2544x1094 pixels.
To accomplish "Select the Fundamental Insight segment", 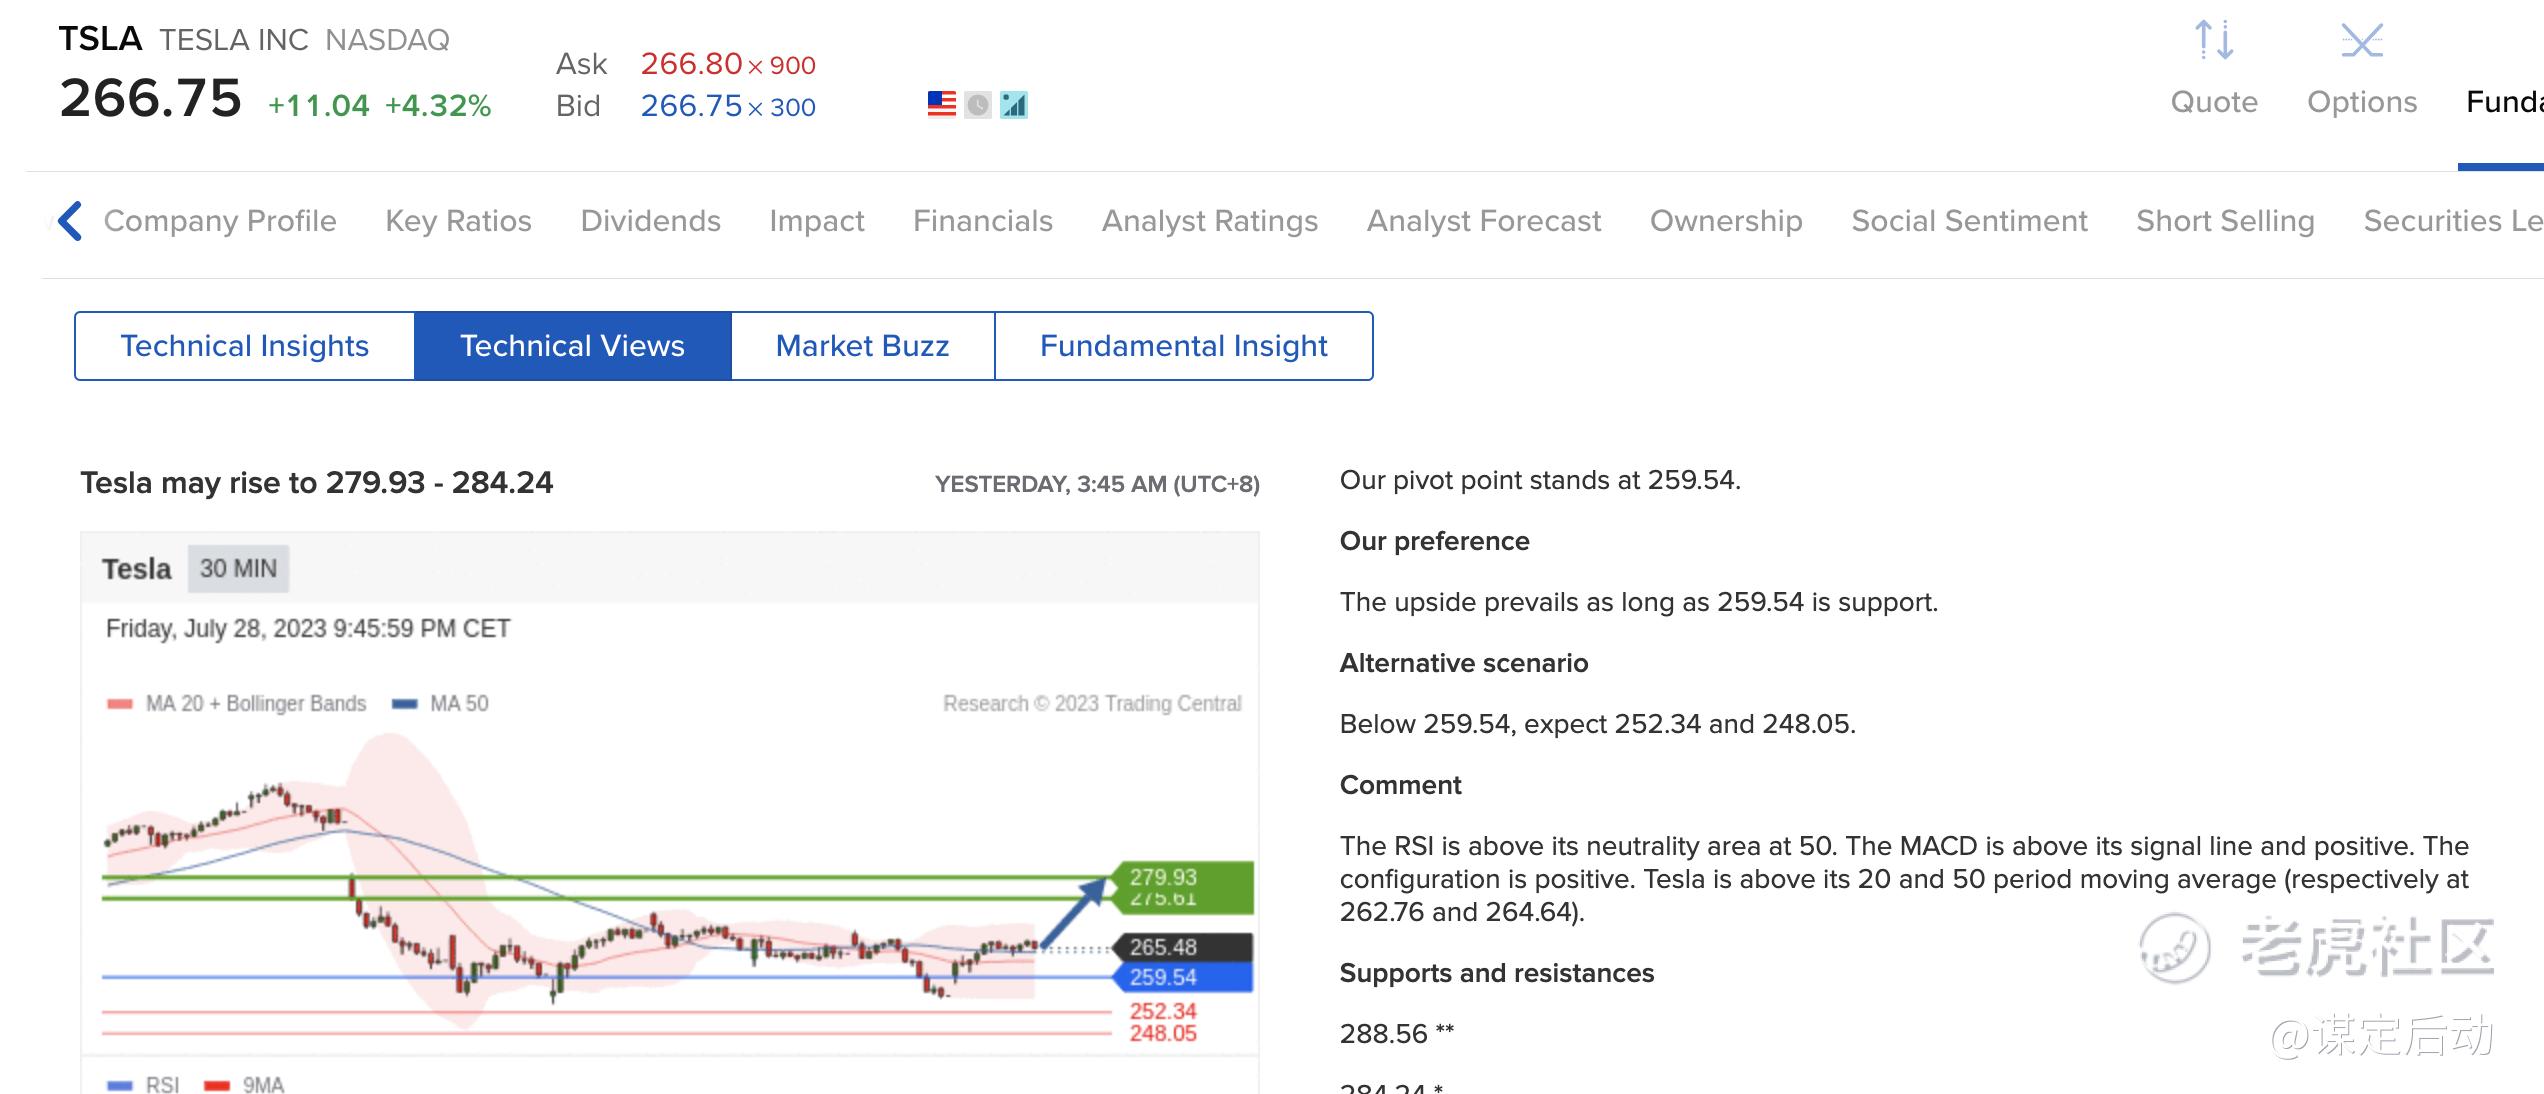I will click(1183, 346).
